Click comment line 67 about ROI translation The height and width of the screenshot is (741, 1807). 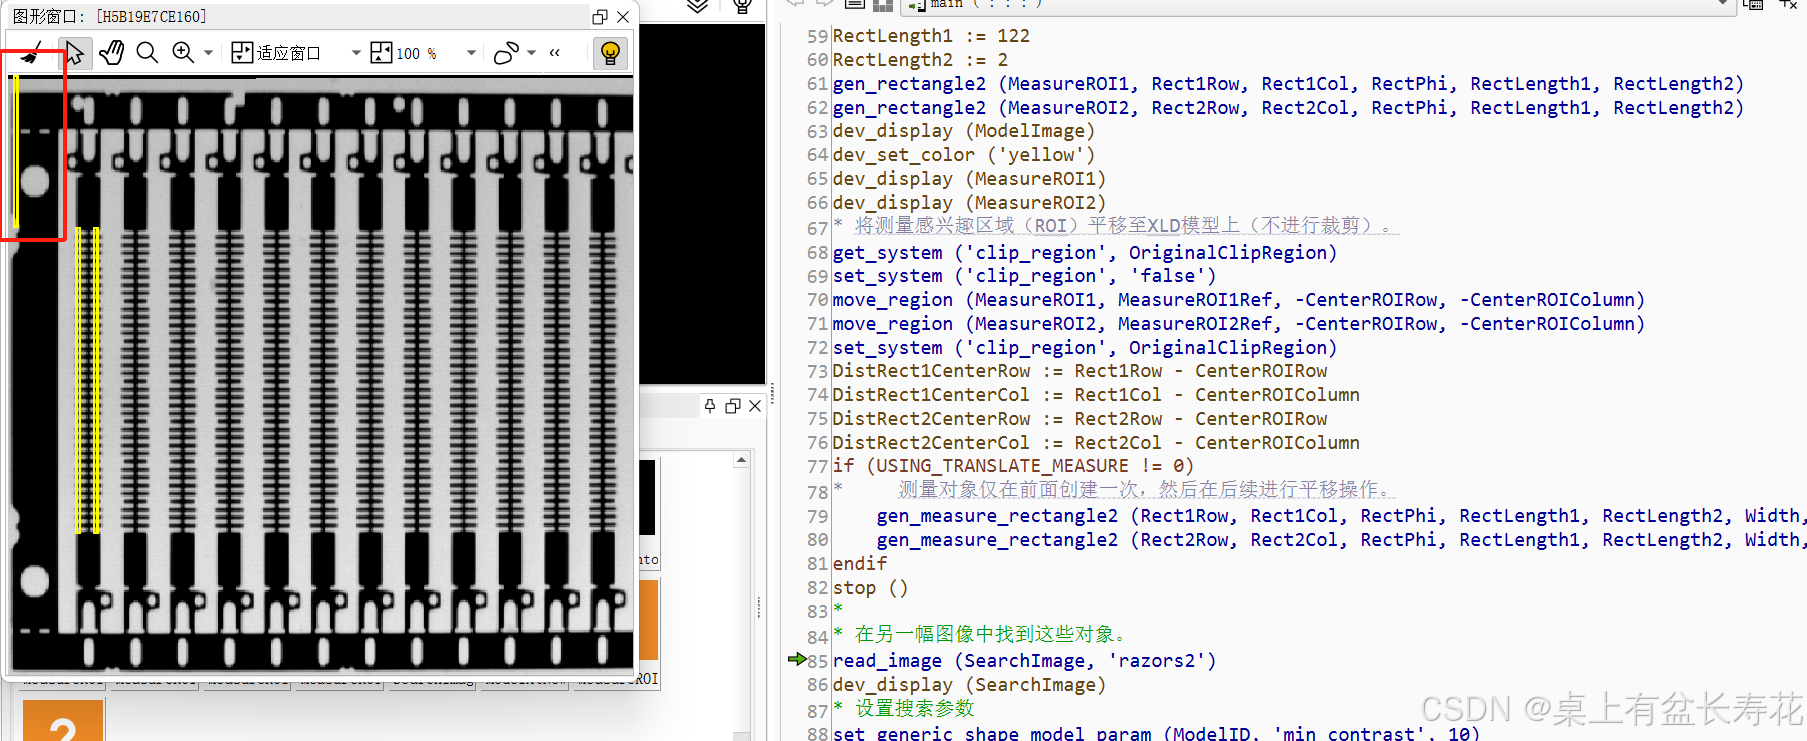click(x=1116, y=226)
